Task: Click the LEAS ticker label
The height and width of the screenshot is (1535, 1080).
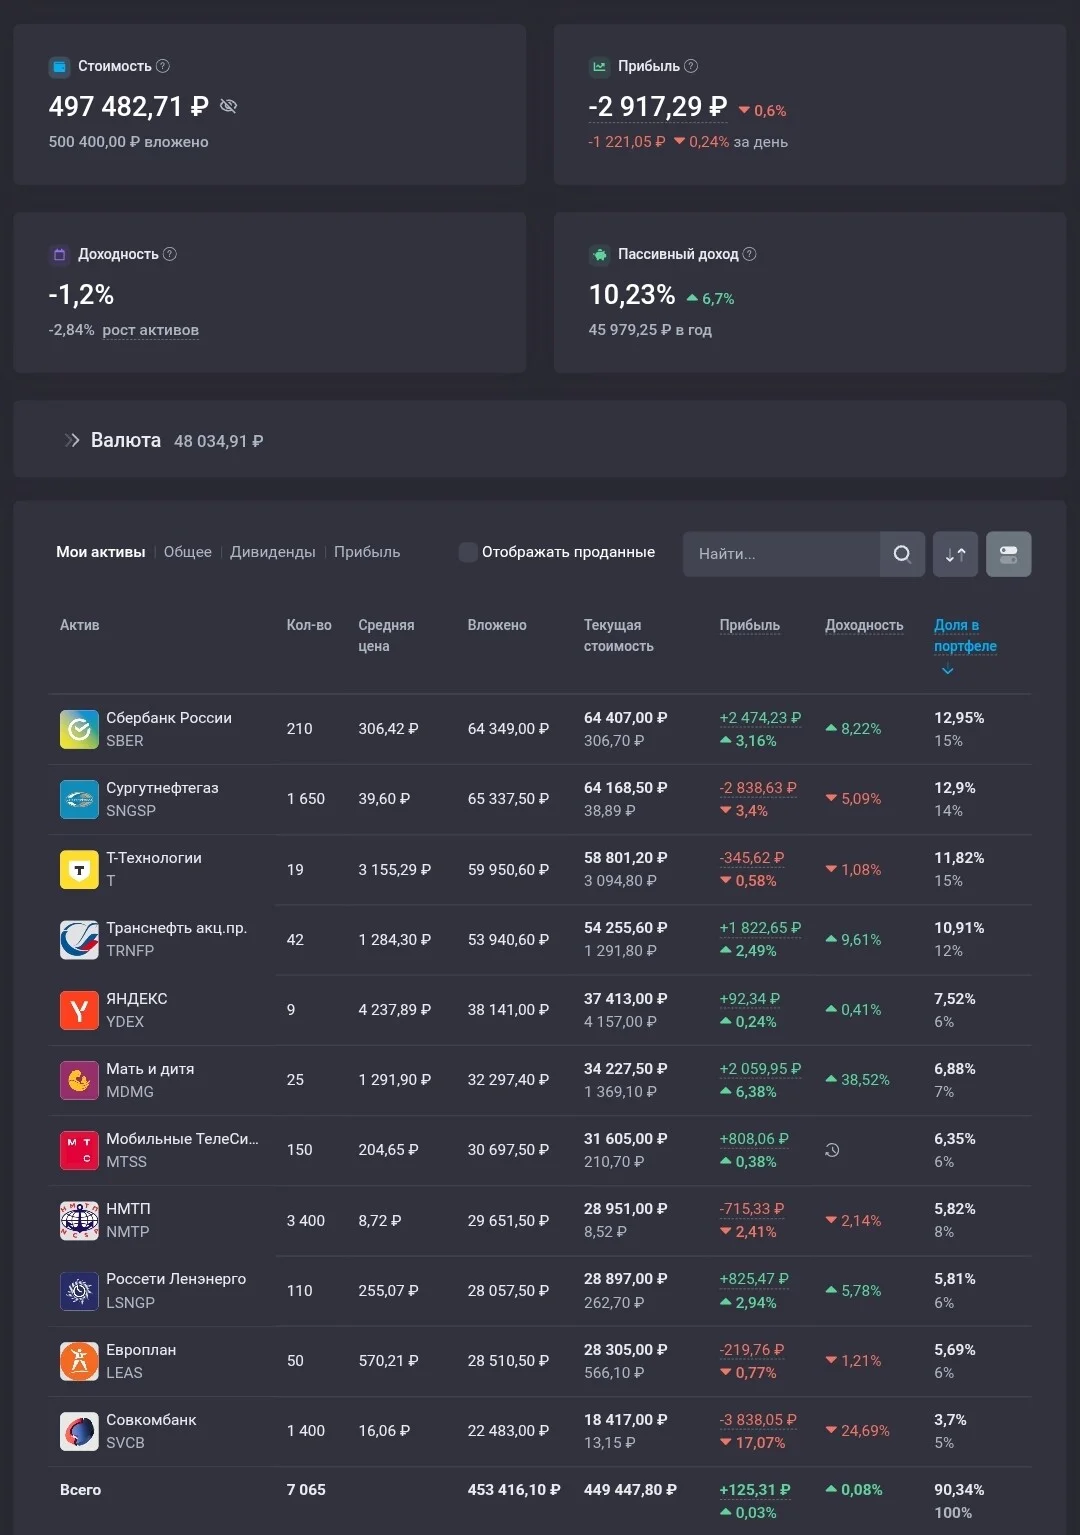Action: (124, 1373)
